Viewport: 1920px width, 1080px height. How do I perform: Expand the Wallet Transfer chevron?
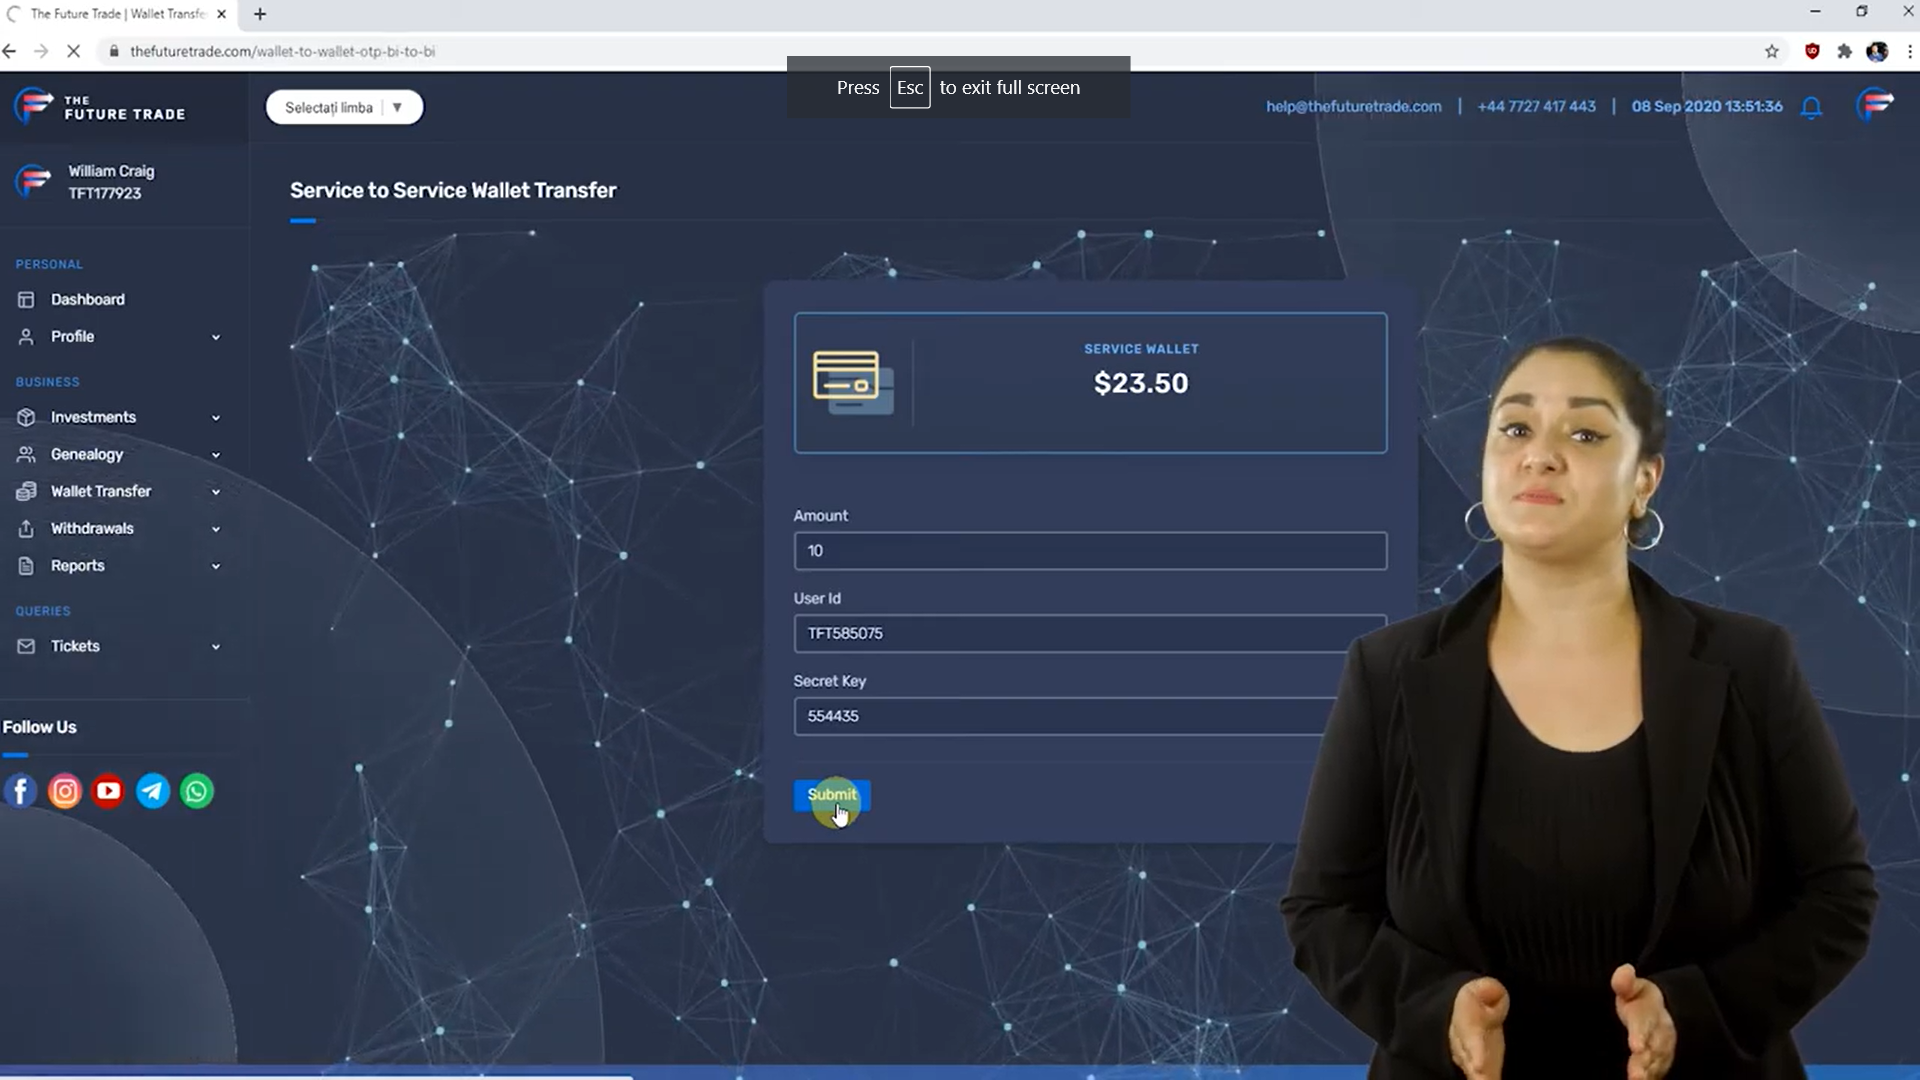click(x=216, y=492)
